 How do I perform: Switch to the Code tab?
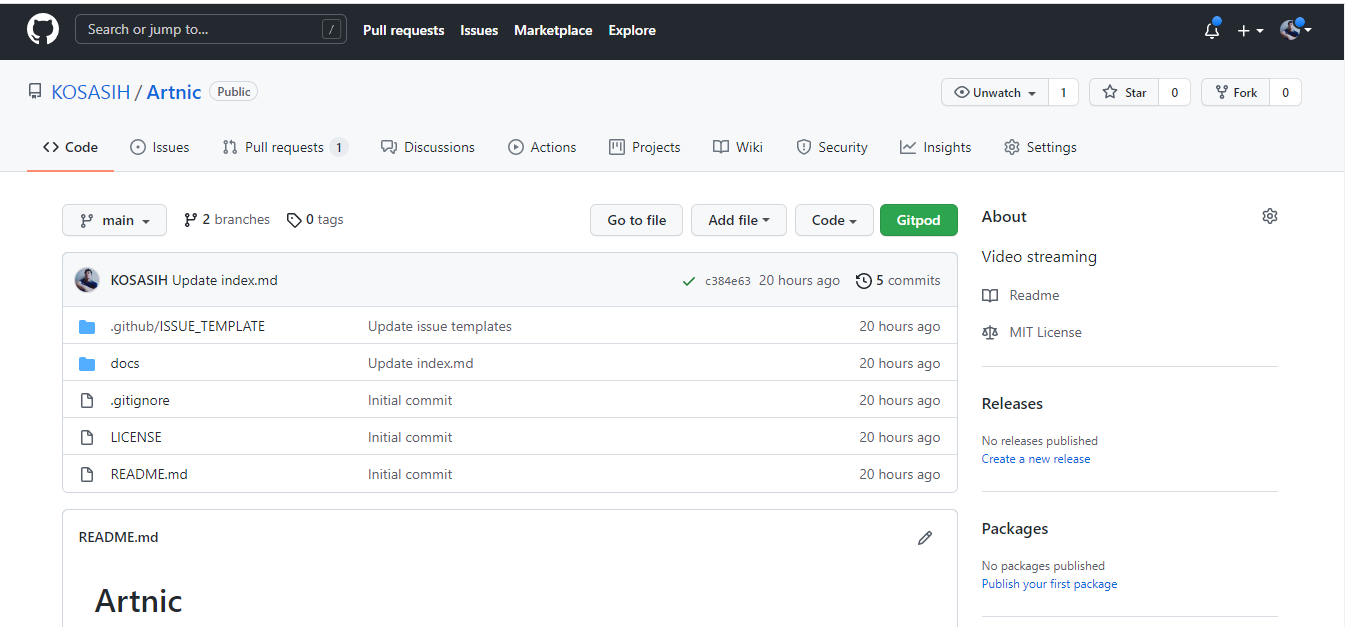tap(70, 147)
